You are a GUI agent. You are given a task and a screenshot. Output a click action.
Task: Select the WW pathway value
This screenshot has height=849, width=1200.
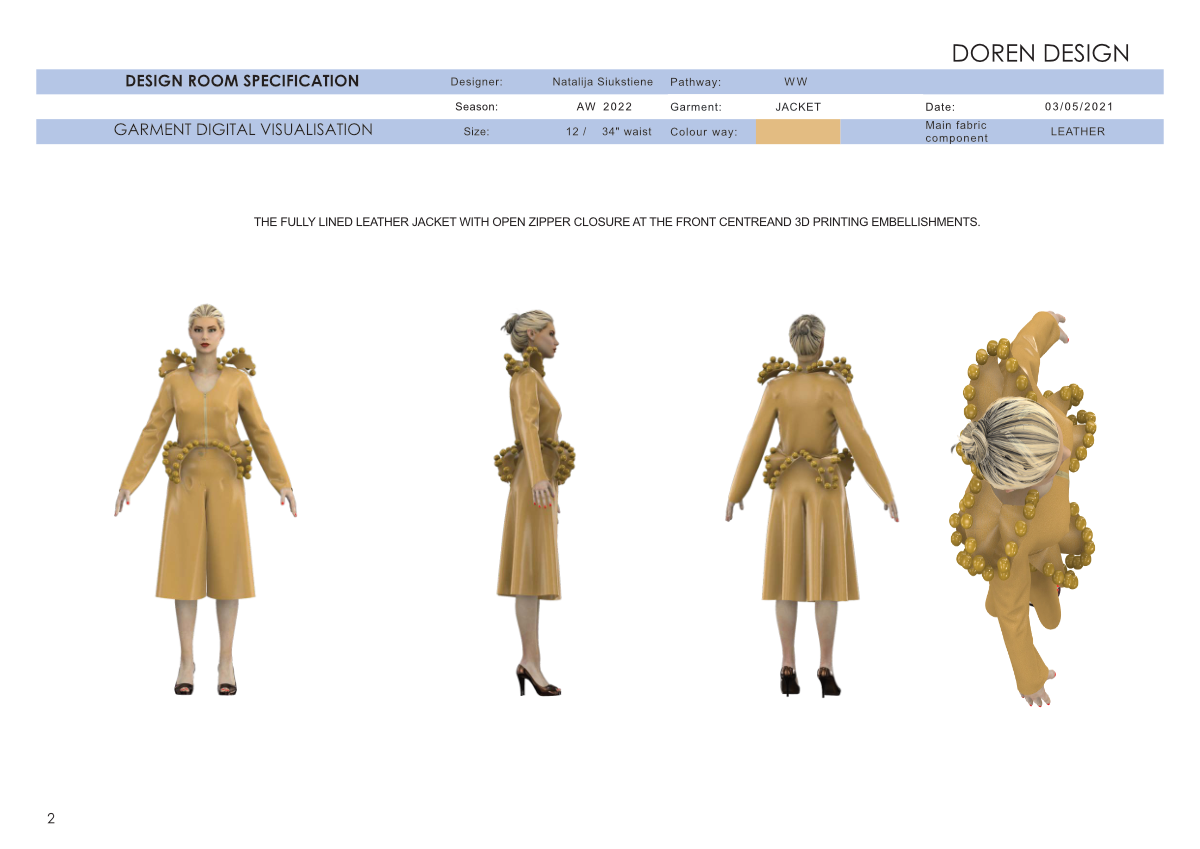[796, 82]
